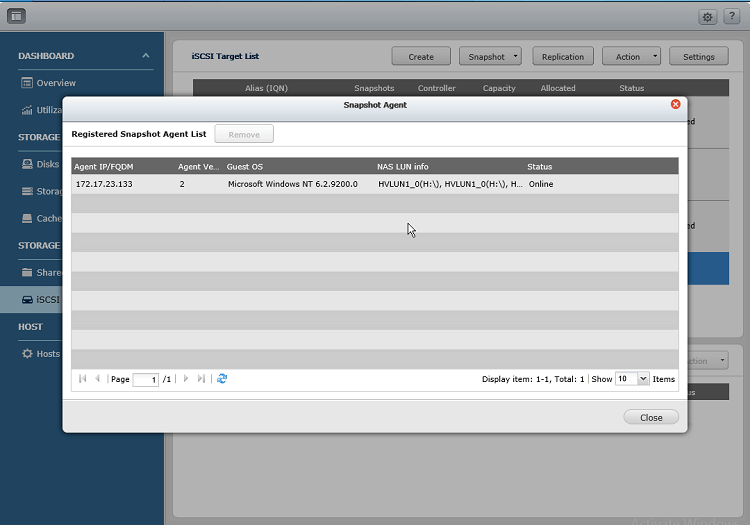Image resolution: width=750 pixels, height=525 pixels.
Task: Open the settings gear icon in top bar
Action: tap(707, 17)
